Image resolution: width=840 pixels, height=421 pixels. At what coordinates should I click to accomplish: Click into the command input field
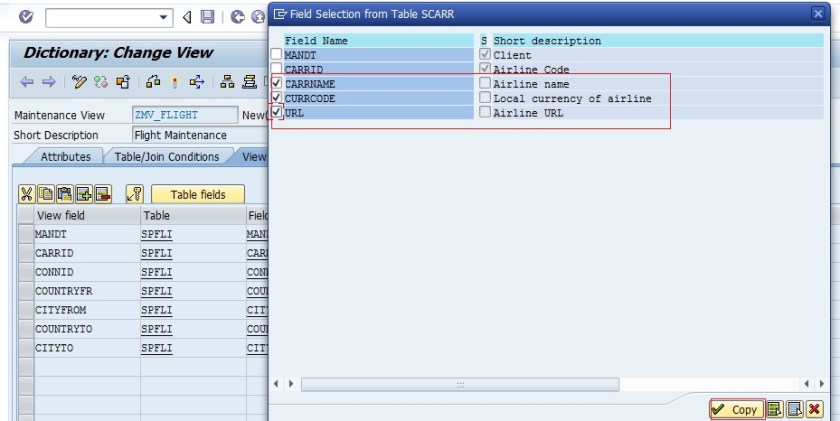pyautogui.click(x=109, y=18)
